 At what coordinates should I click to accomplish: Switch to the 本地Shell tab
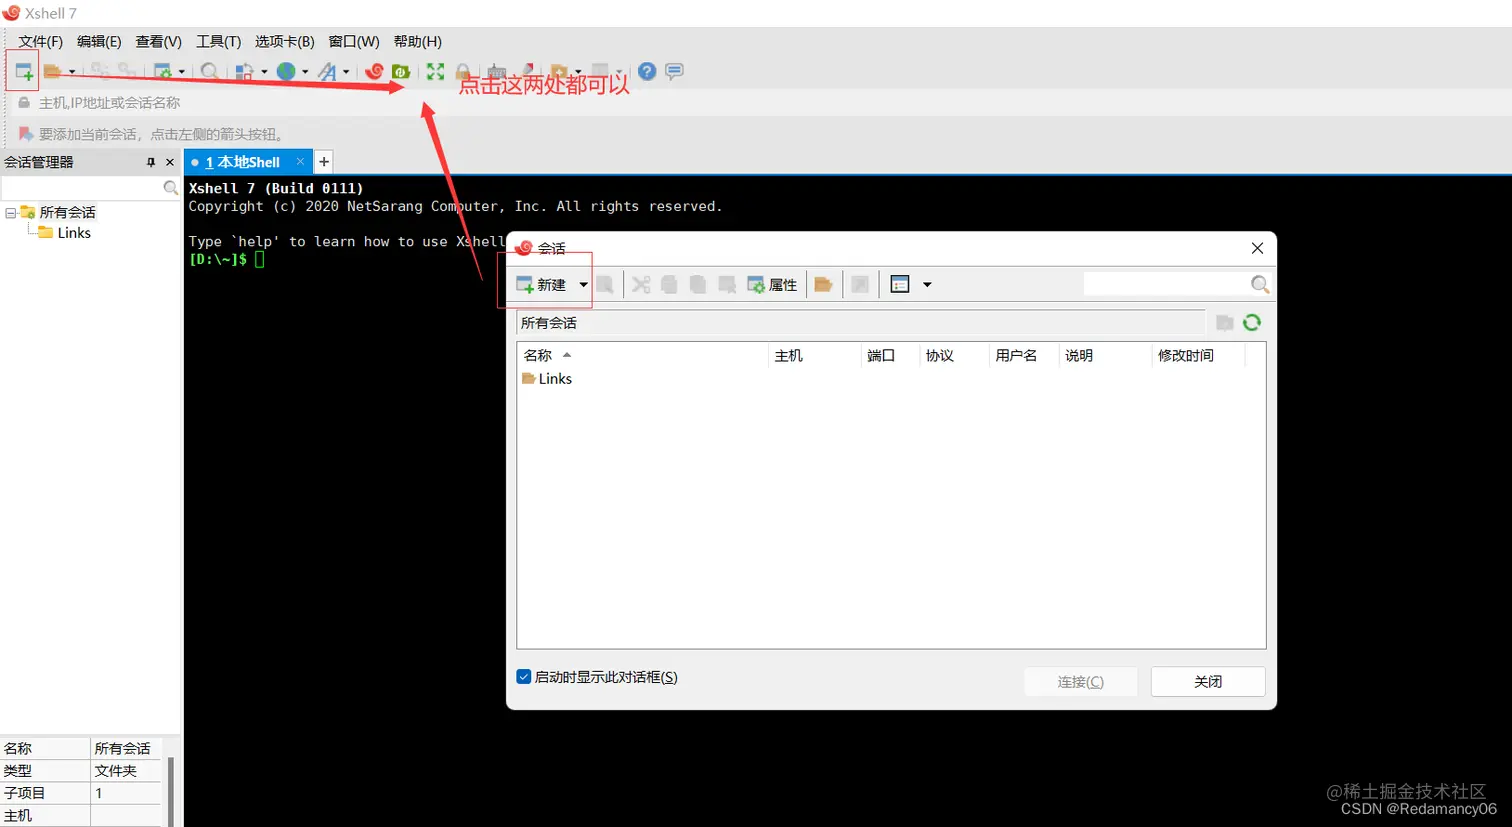tap(243, 162)
